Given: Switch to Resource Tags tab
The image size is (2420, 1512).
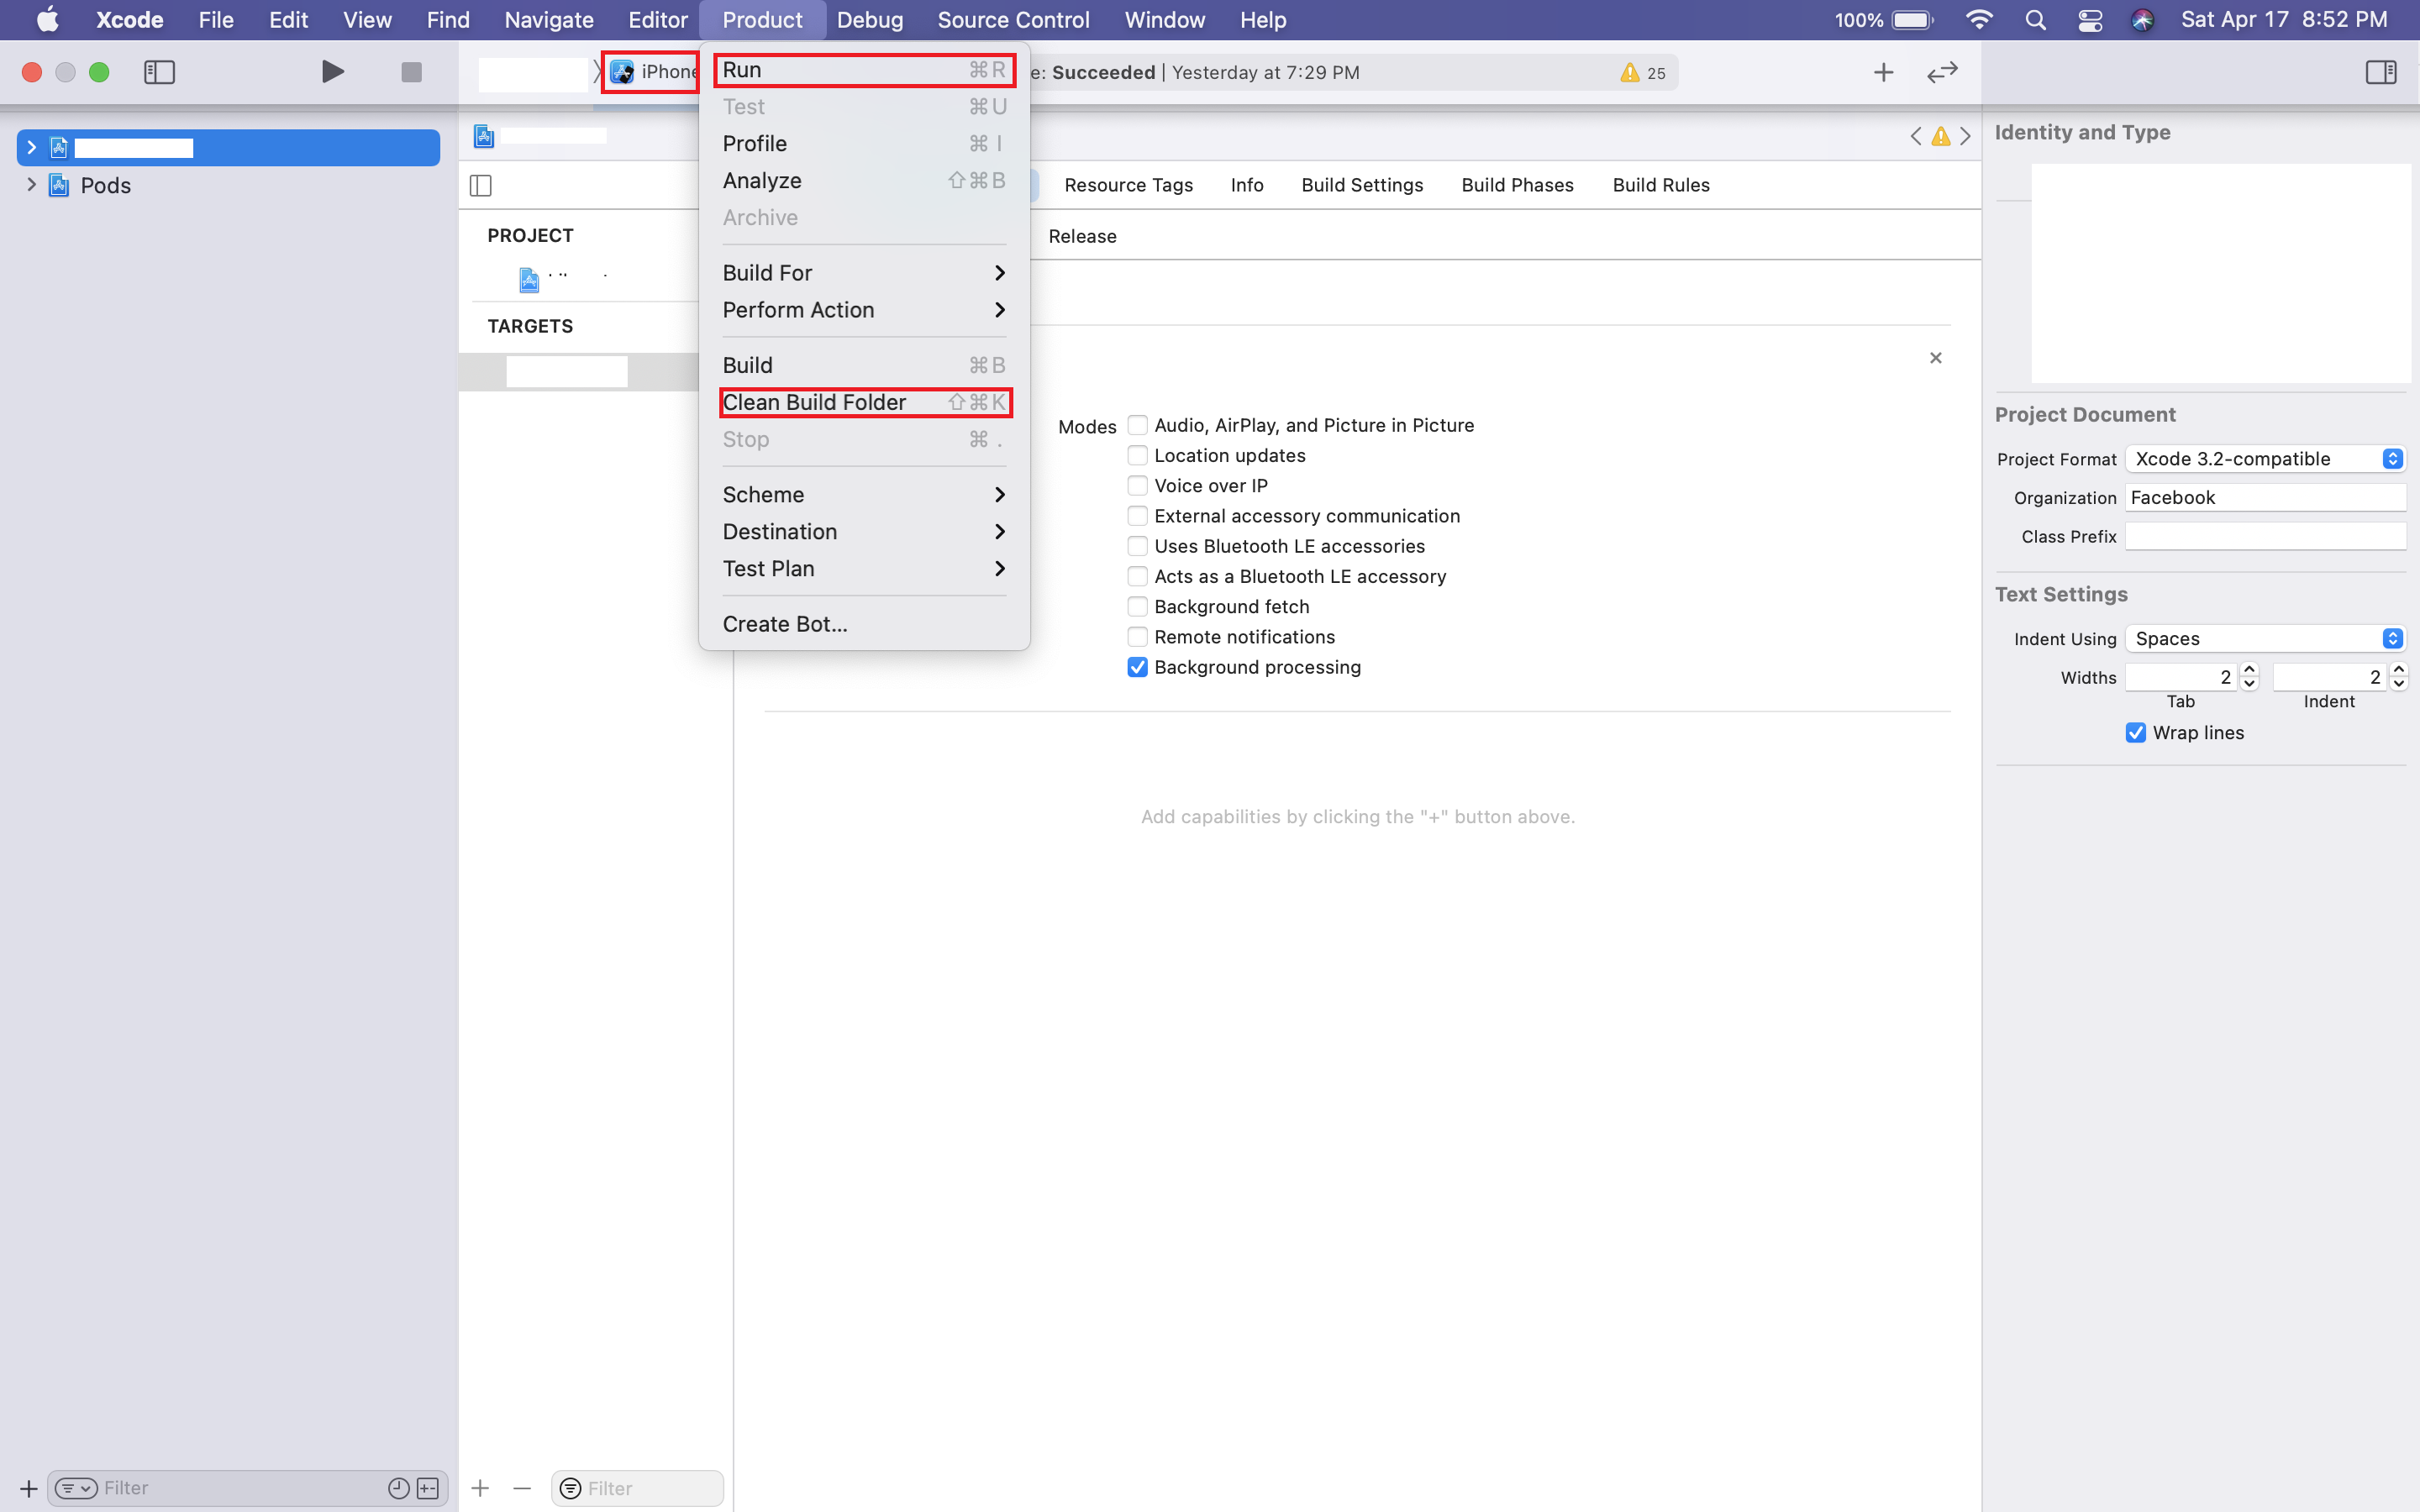Looking at the screenshot, I should pyautogui.click(x=1128, y=185).
